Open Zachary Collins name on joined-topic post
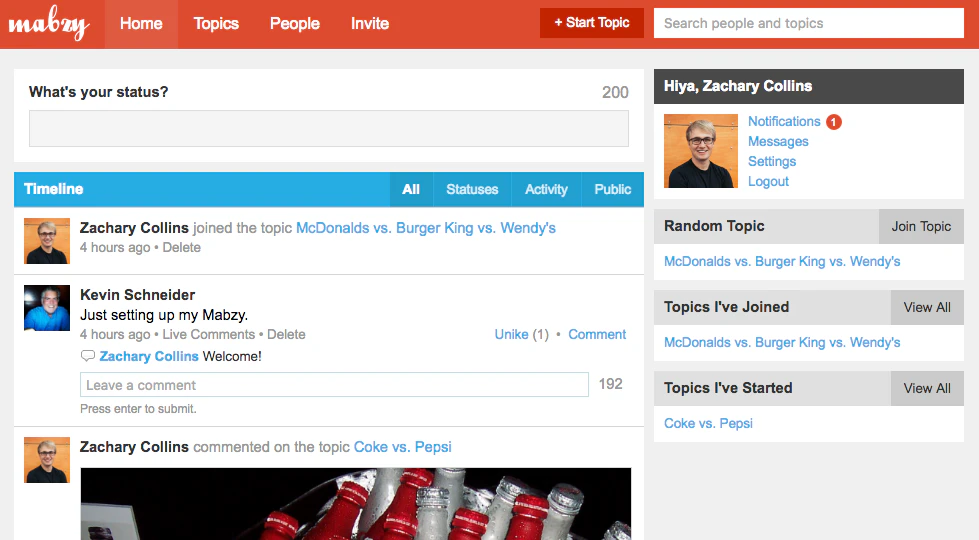The width and height of the screenshot is (979, 540). pyautogui.click(x=134, y=228)
